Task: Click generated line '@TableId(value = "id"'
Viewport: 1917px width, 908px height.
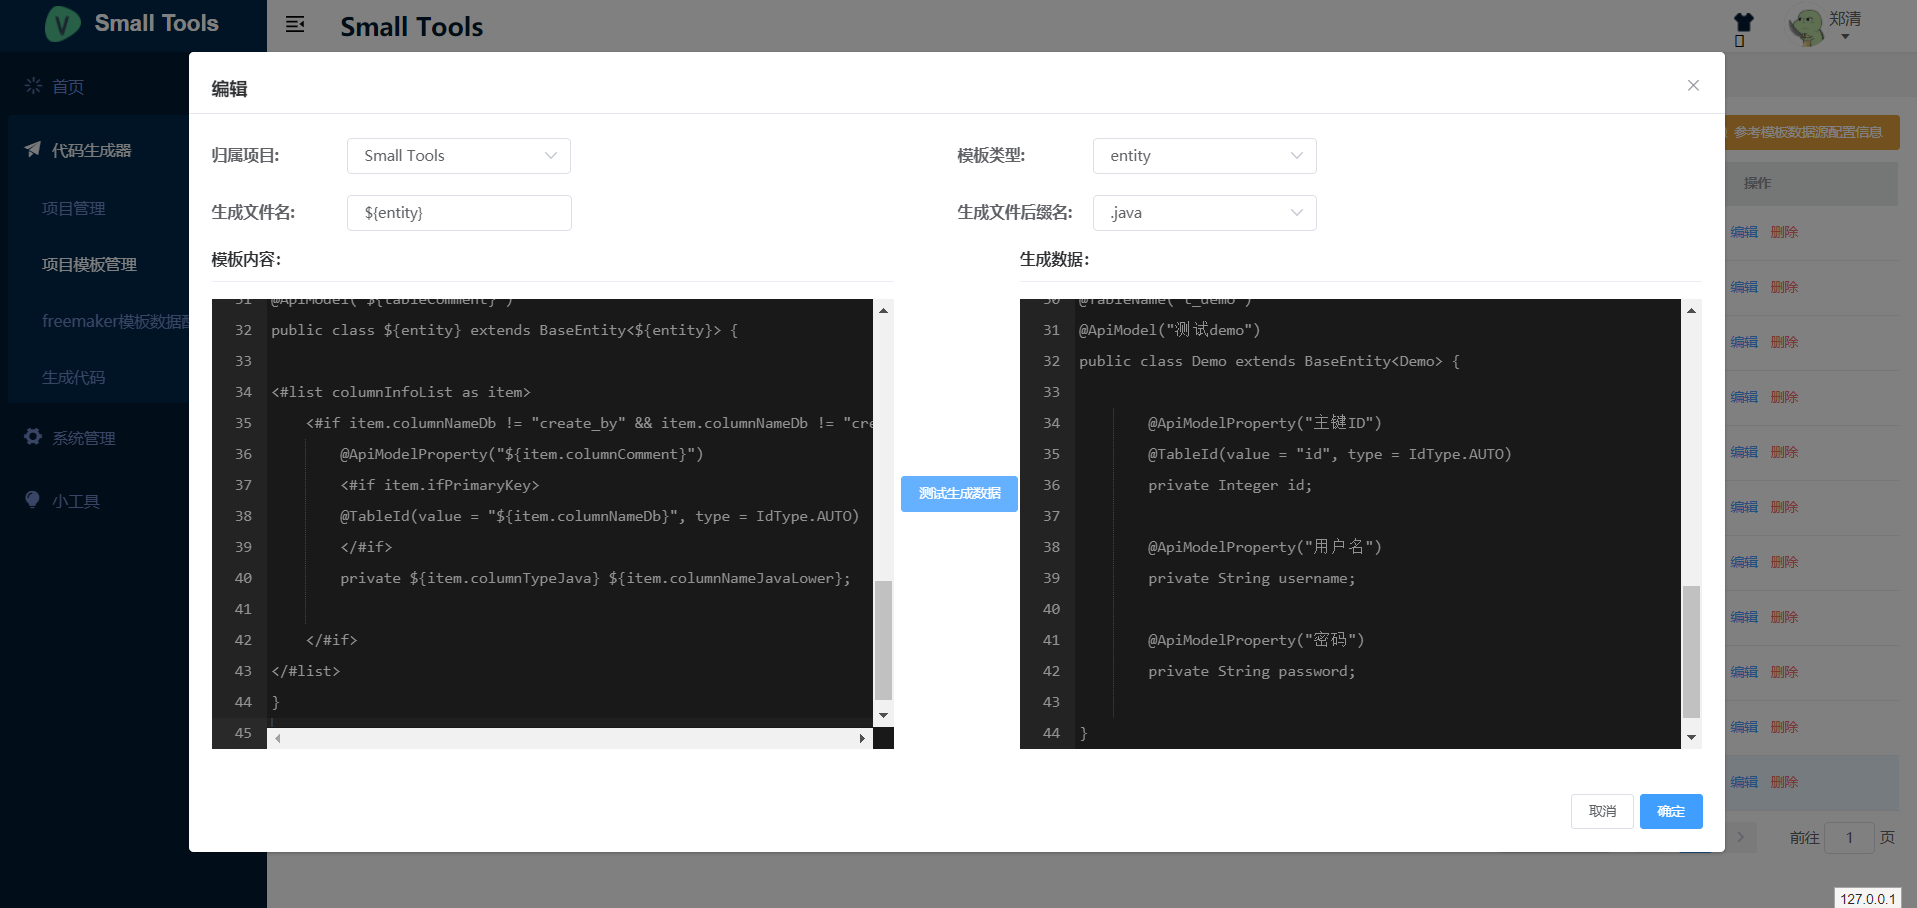Action: (1330, 454)
